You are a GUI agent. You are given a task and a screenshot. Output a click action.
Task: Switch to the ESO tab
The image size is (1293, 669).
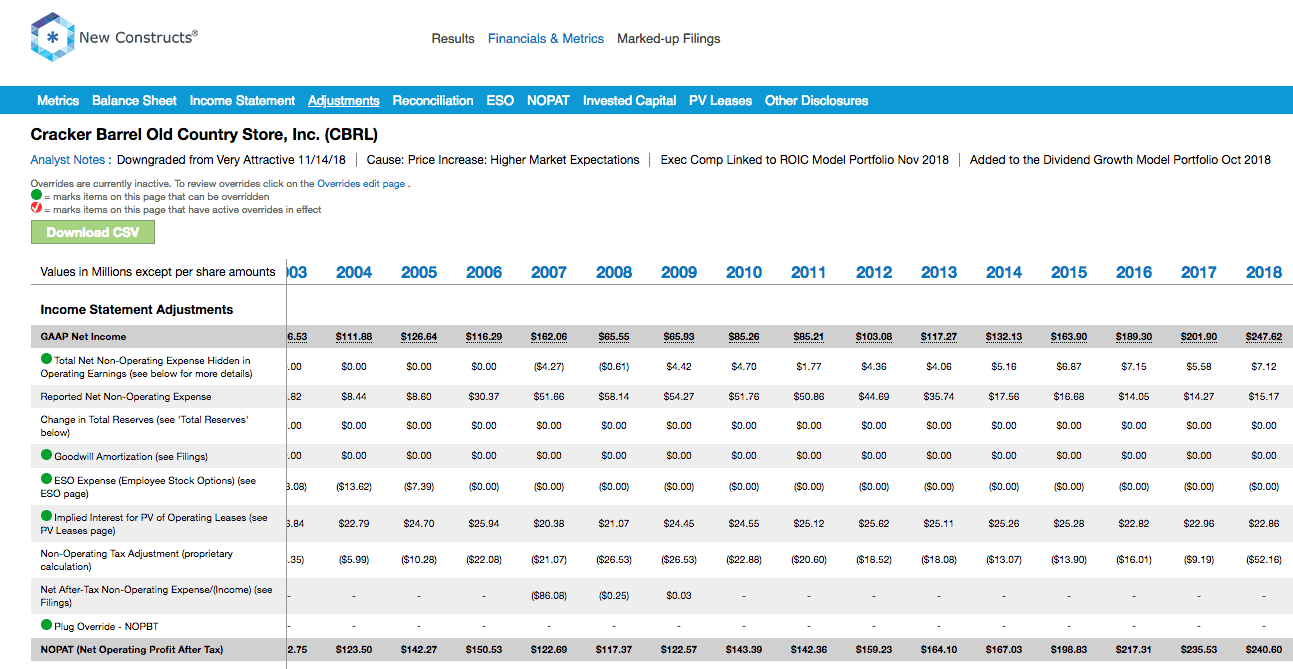500,101
